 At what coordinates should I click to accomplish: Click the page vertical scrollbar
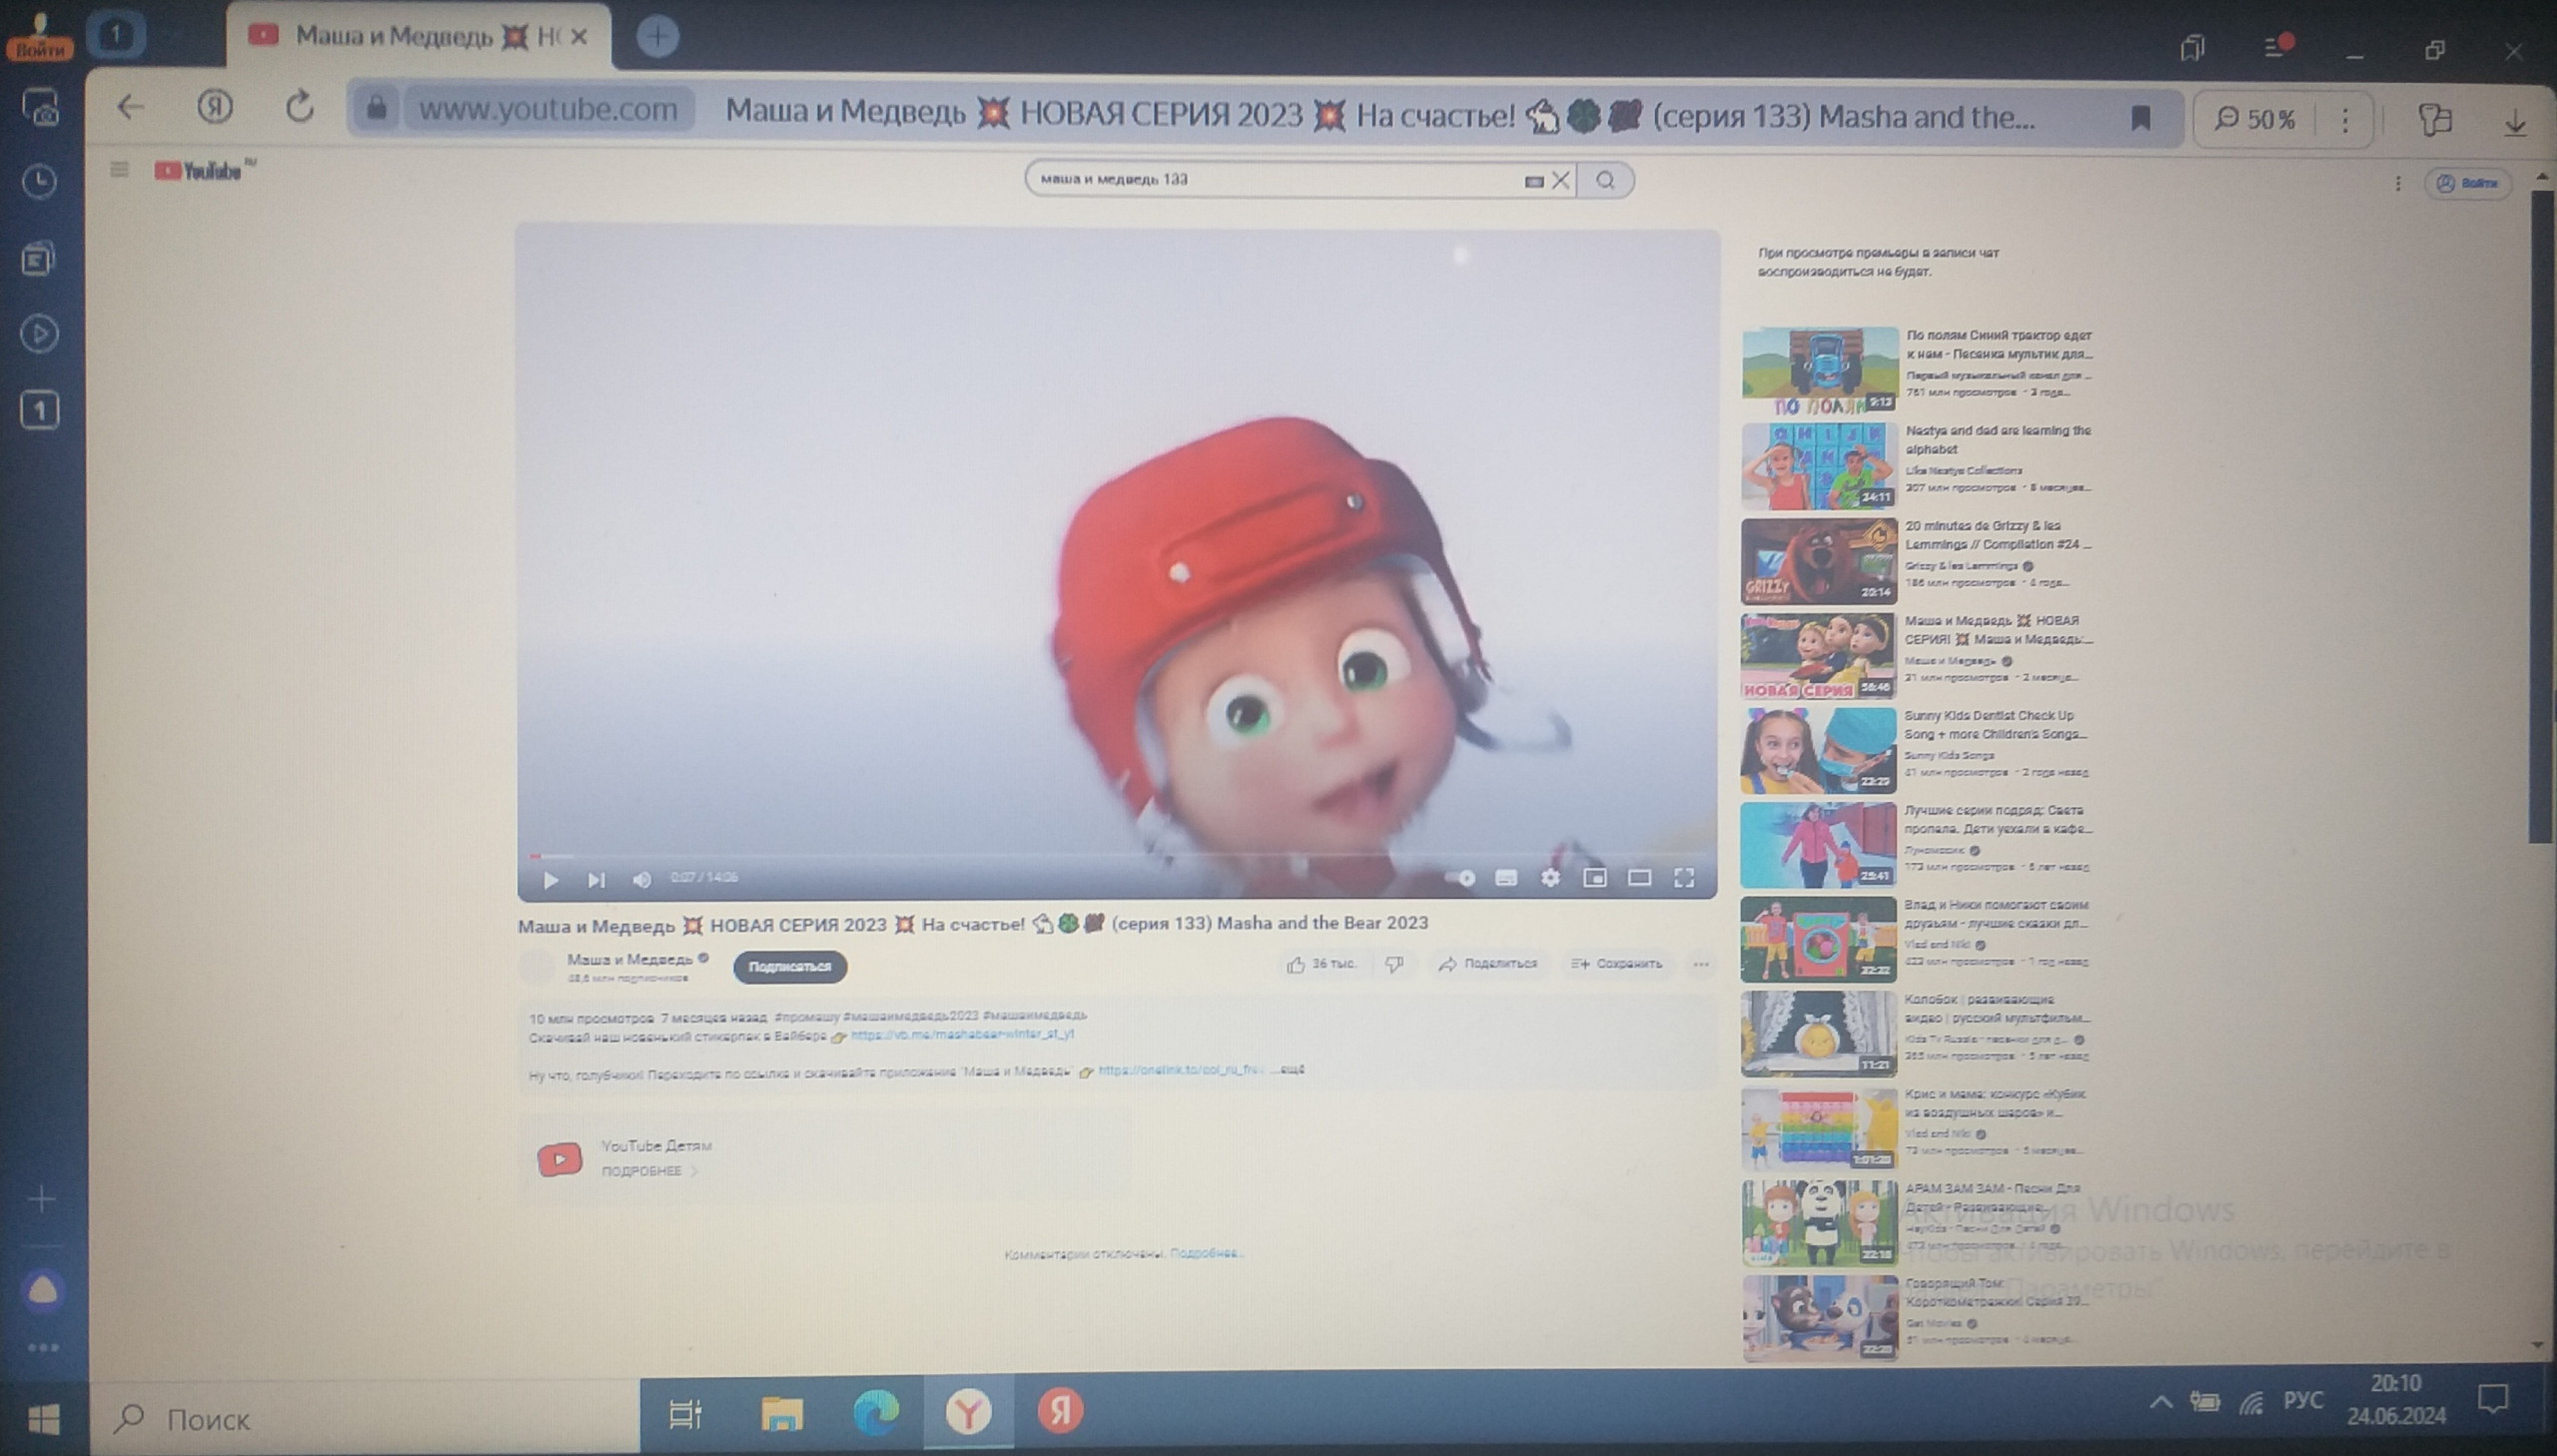point(2541,515)
